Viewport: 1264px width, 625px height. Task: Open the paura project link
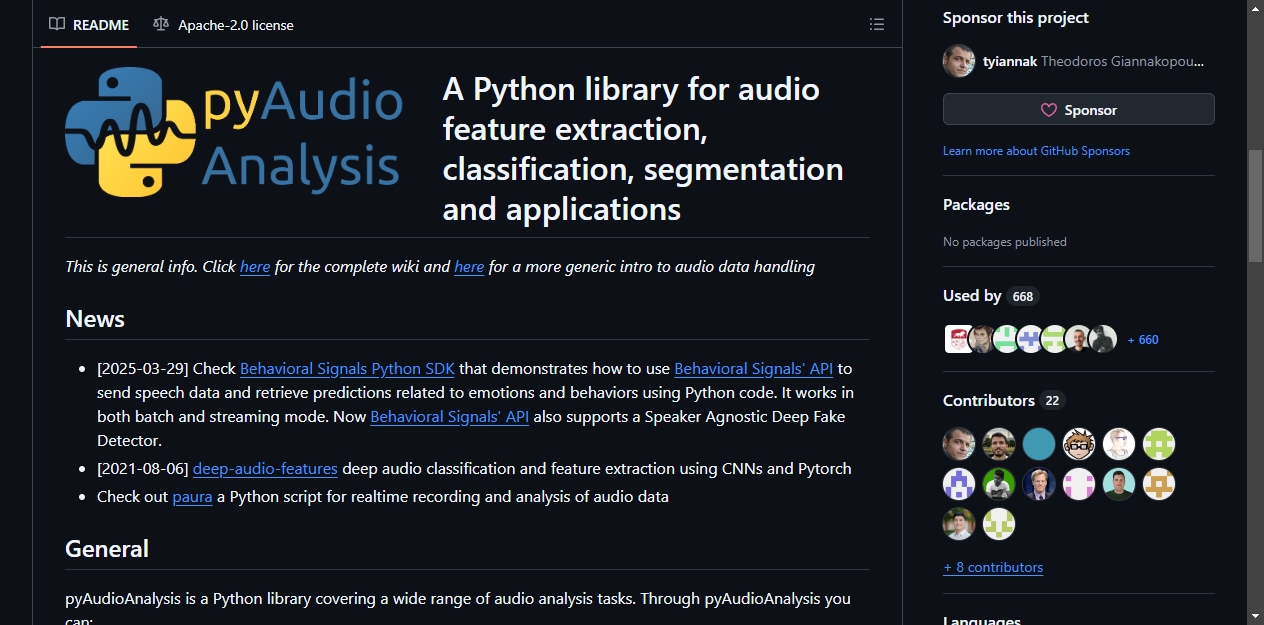[192, 497]
